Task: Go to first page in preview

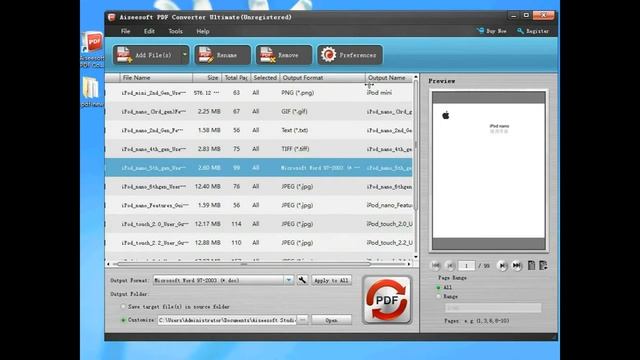Action: pos(436,265)
